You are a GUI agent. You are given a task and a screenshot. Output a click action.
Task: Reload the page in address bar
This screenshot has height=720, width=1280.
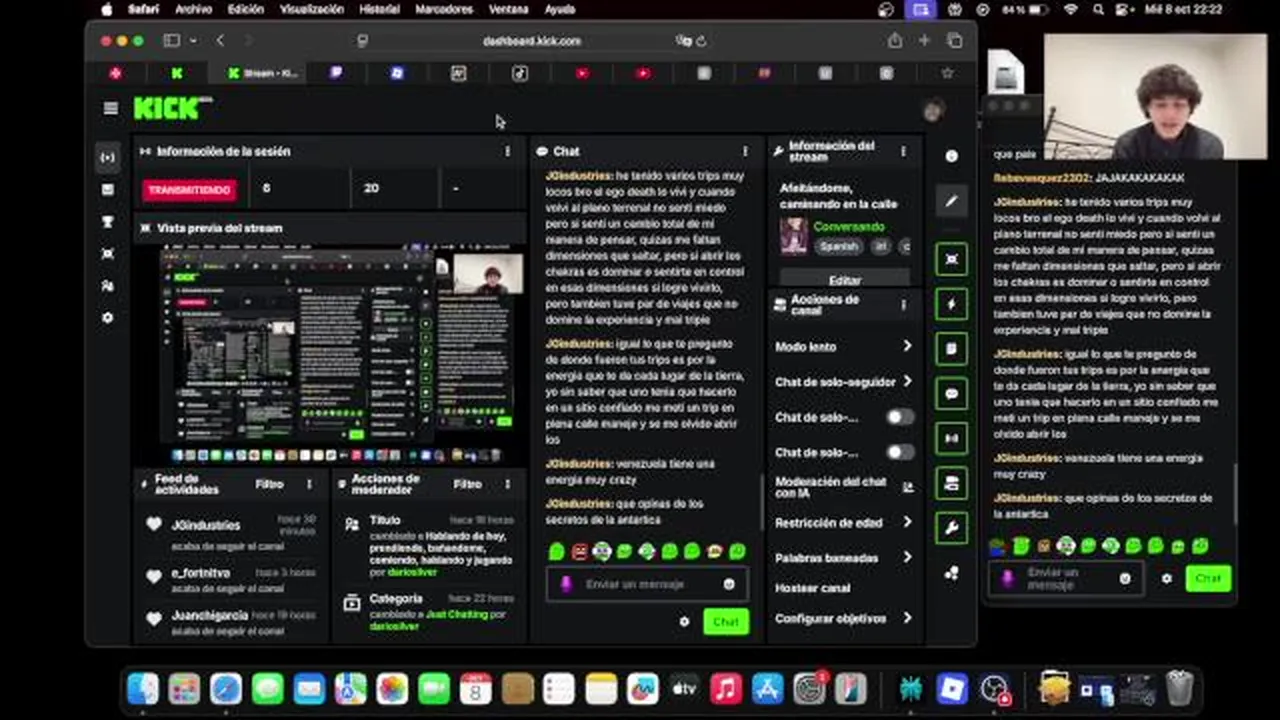(701, 41)
